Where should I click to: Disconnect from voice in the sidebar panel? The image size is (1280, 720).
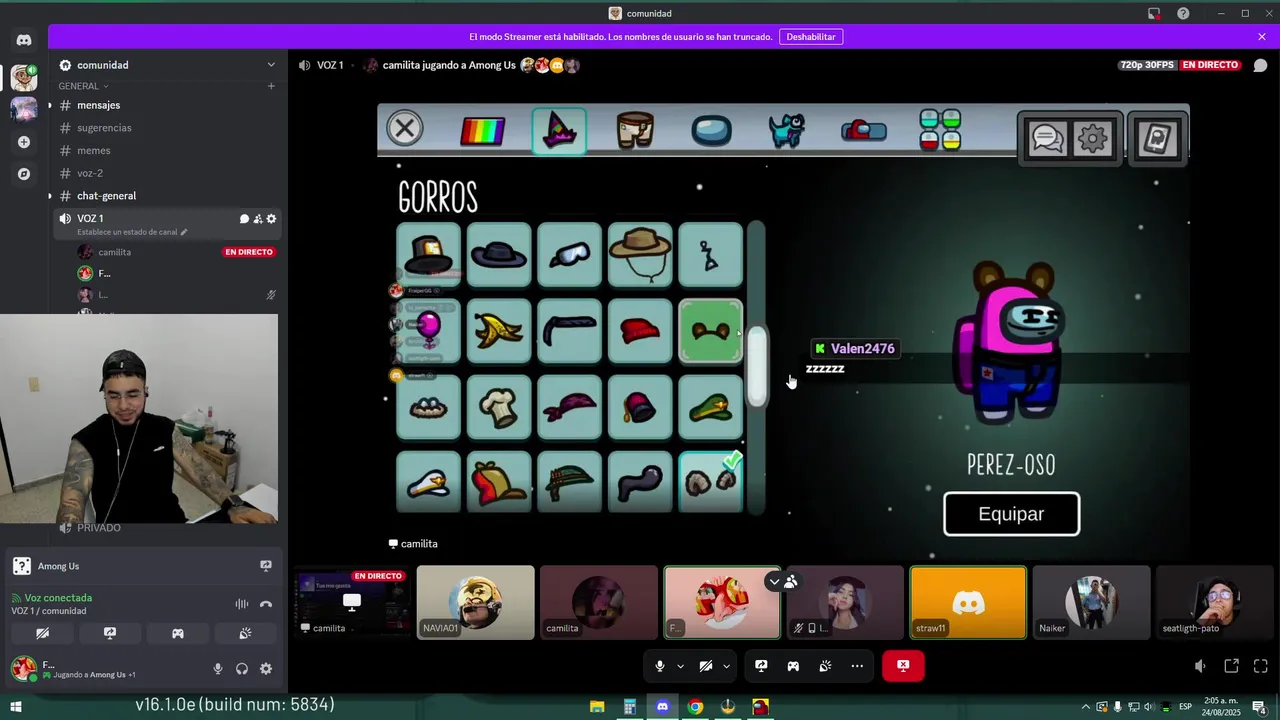point(266,604)
